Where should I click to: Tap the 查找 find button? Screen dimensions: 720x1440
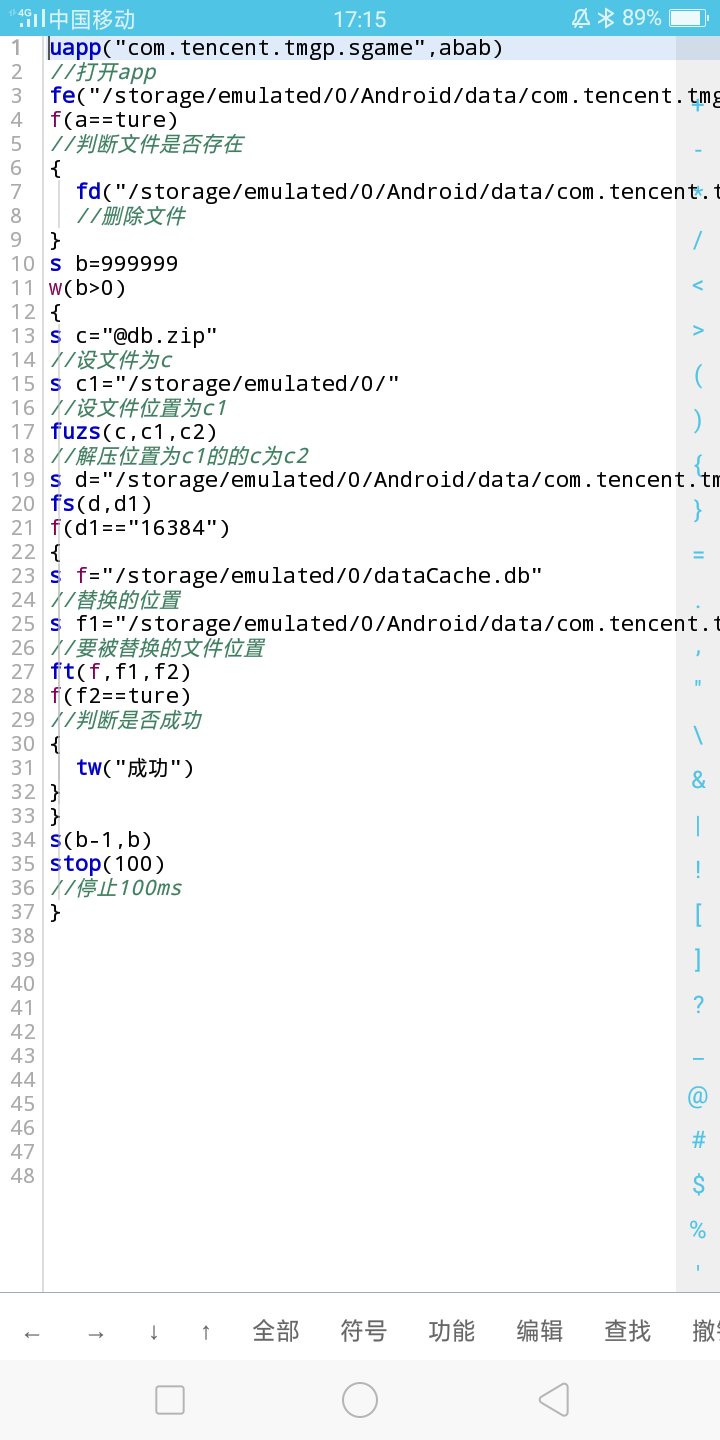click(627, 1331)
